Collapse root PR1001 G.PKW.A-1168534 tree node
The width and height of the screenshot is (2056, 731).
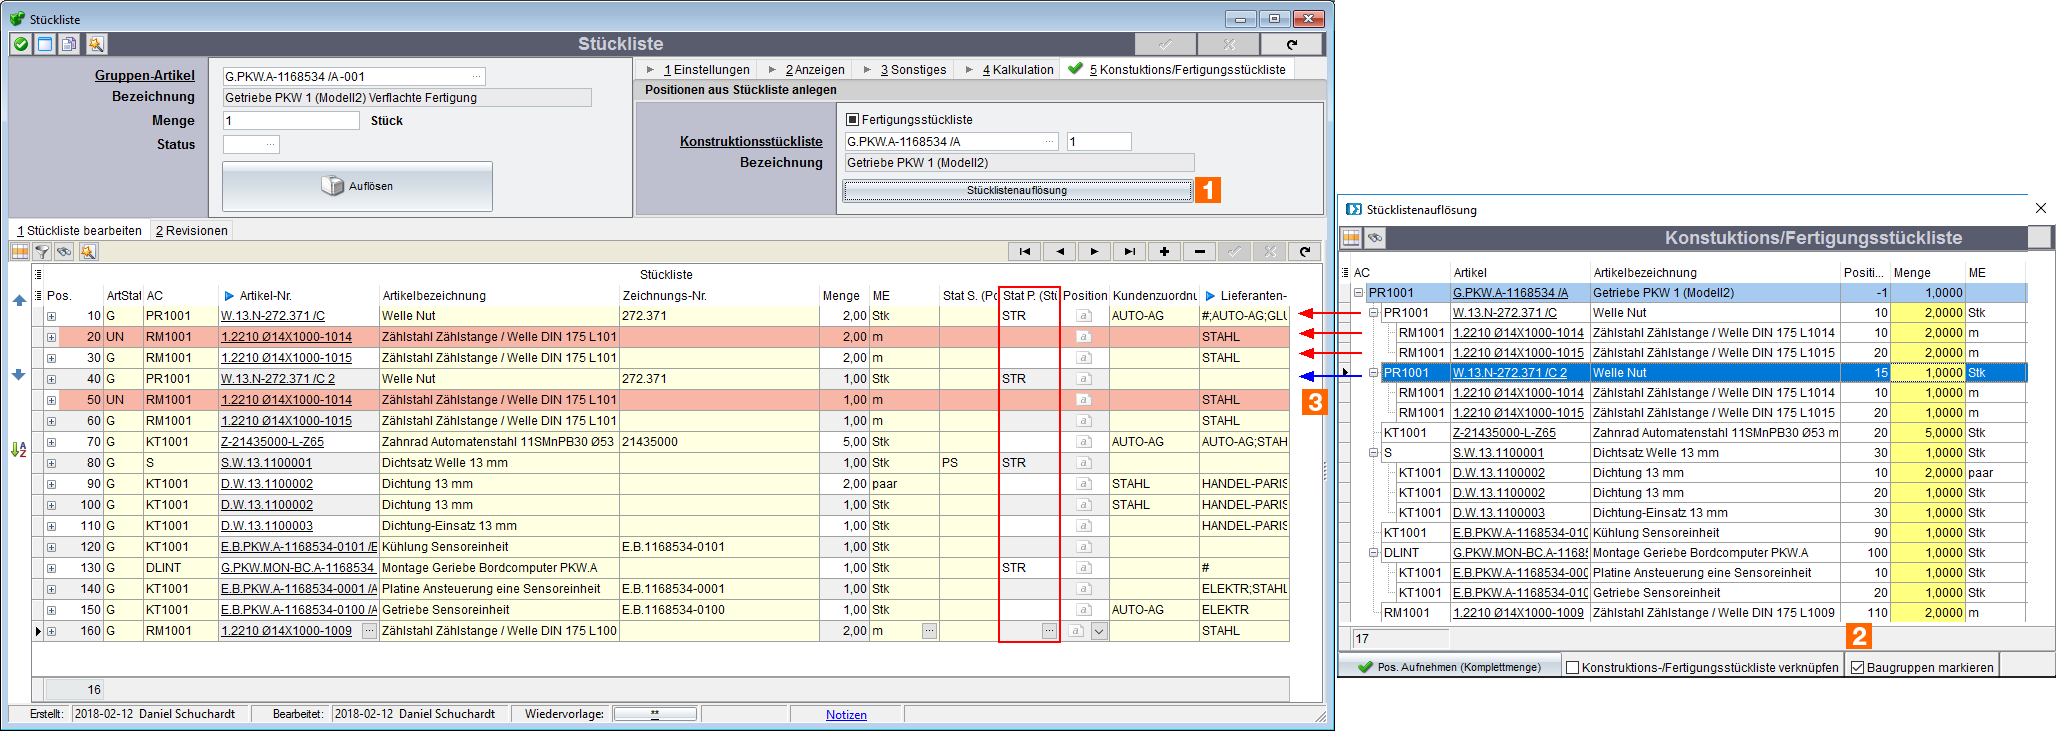pyautogui.click(x=1359, y=293)
